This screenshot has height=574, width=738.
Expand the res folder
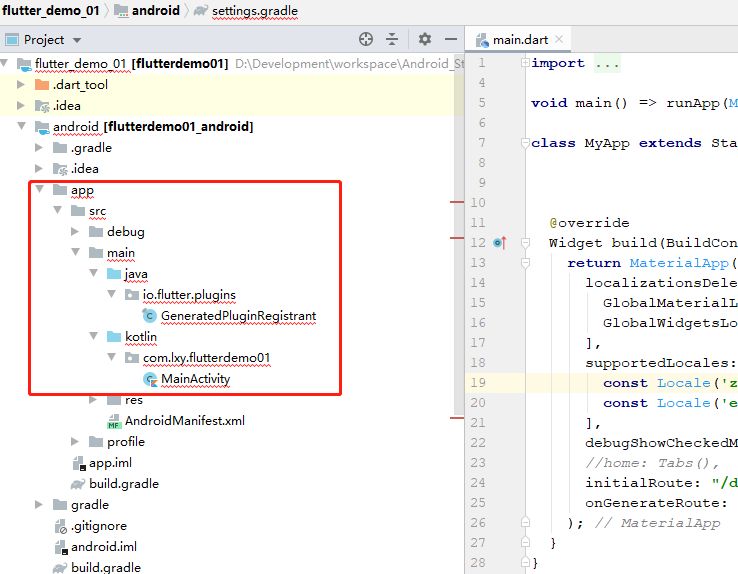click(x=93, y=399)
